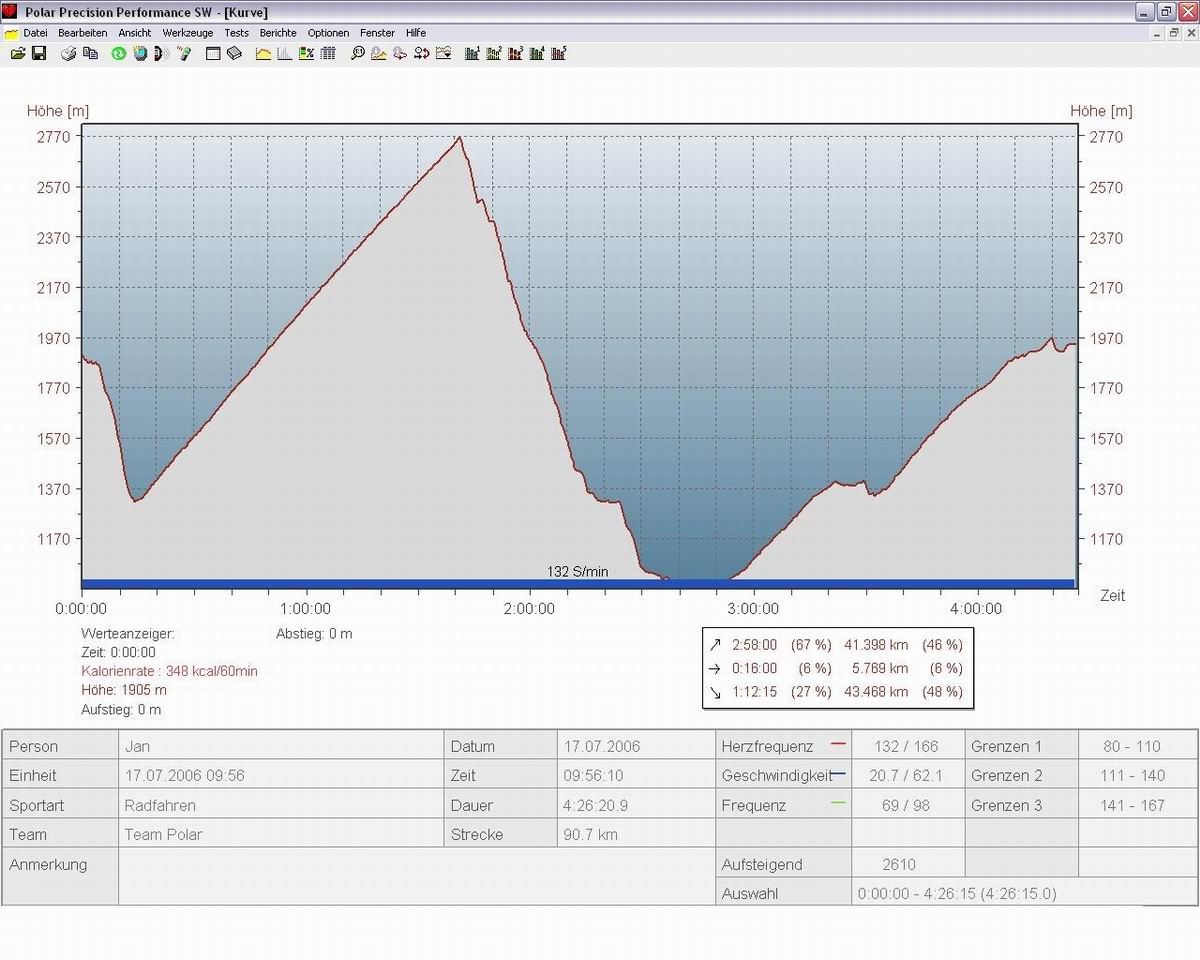This screenshot has height=960, width=1200.
Task: Open the calendar view toolbar icon
Action: point(213,53)
